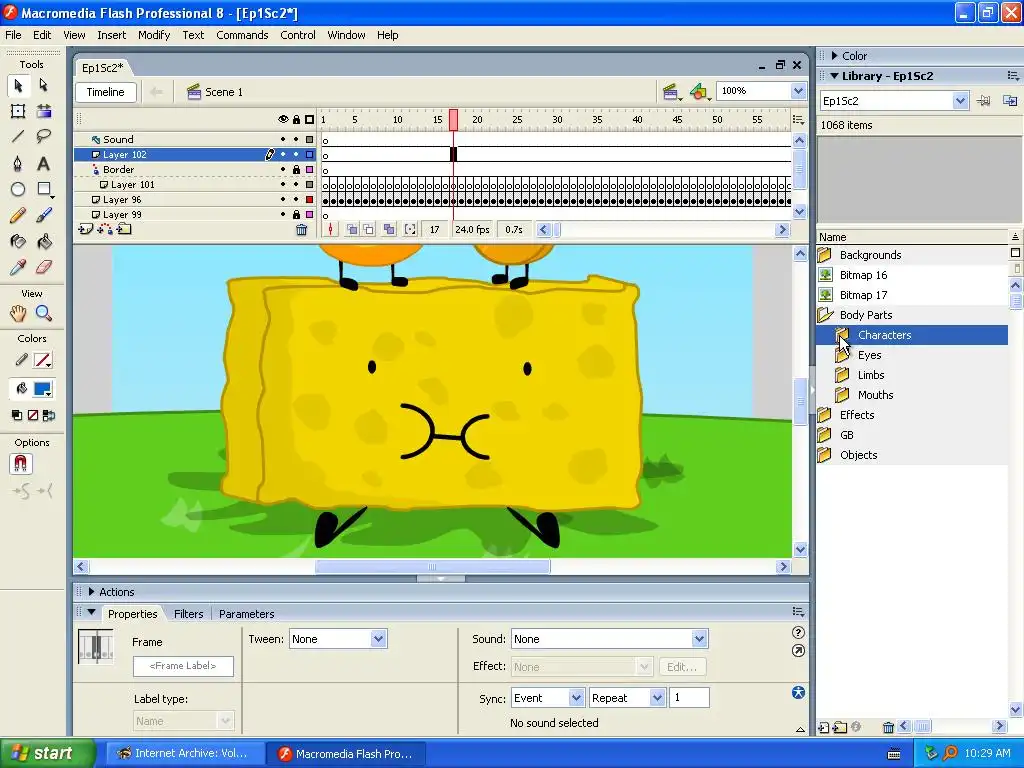The width and height of the screenshot is (1024, 768).
Task: Select the Eraser tool
Action: click(44, 267)
